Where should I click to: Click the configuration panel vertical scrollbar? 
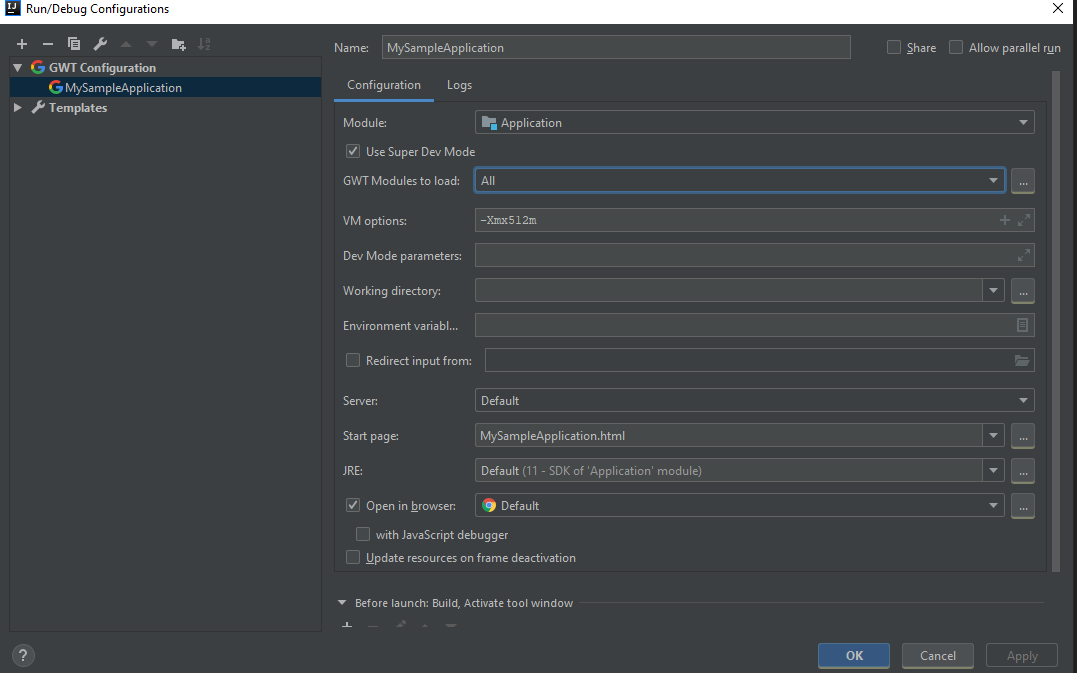coord(1056,321)
